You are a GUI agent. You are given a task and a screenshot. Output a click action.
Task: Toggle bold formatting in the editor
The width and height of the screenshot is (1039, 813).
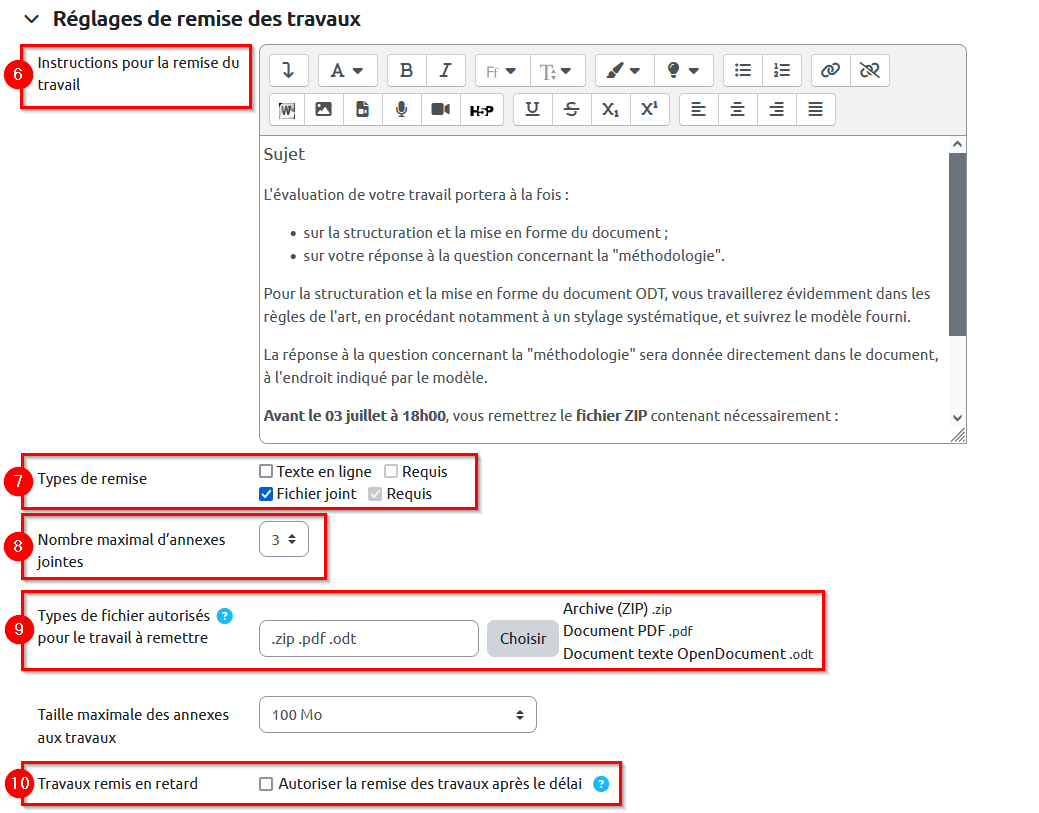click(x=406, y=70)
